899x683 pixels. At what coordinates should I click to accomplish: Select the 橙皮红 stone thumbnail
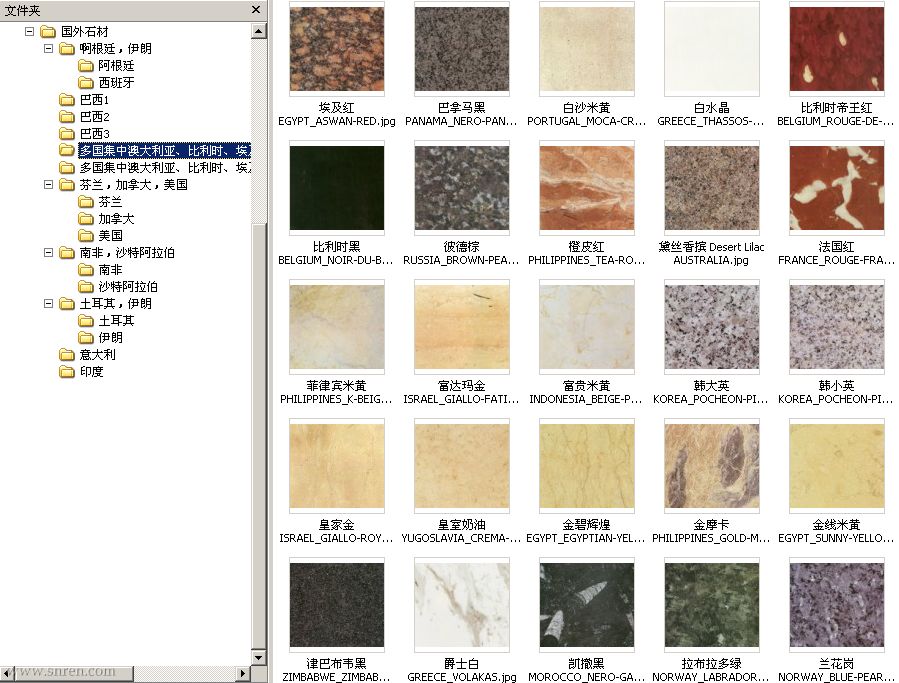(587, 188)
